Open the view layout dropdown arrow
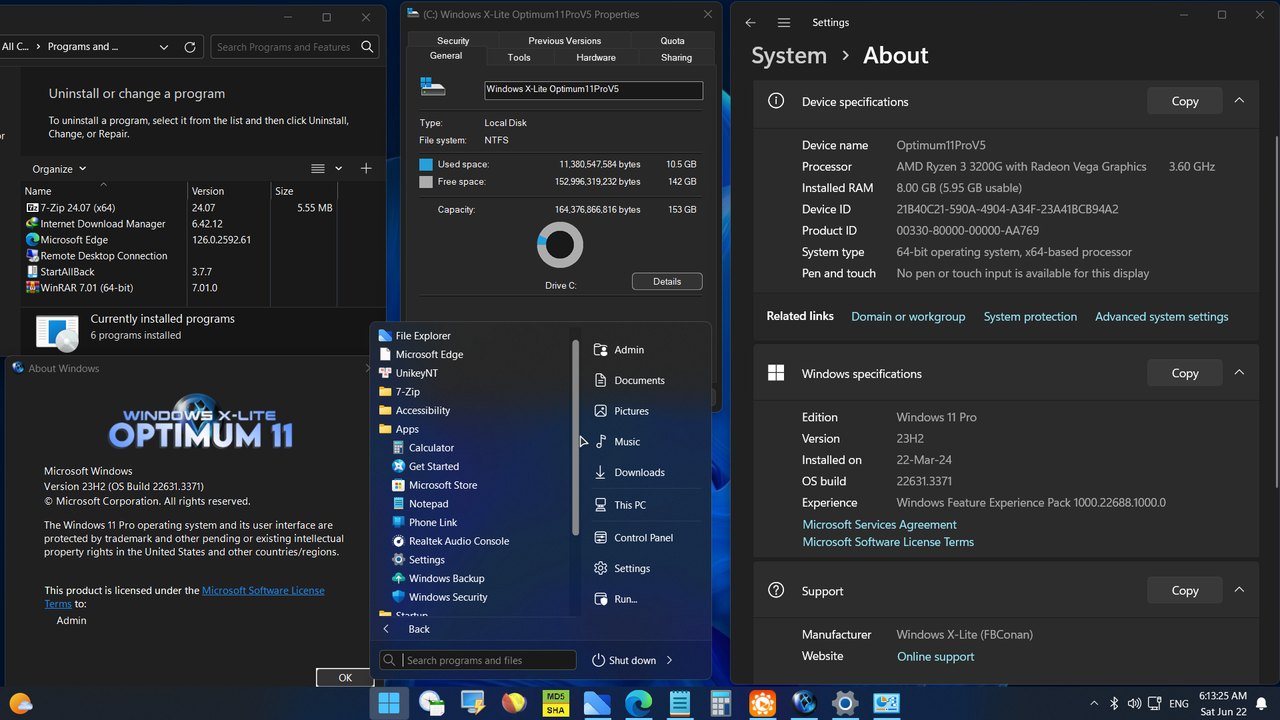This screenshot has height=720, width=1280. click(338, 168)
